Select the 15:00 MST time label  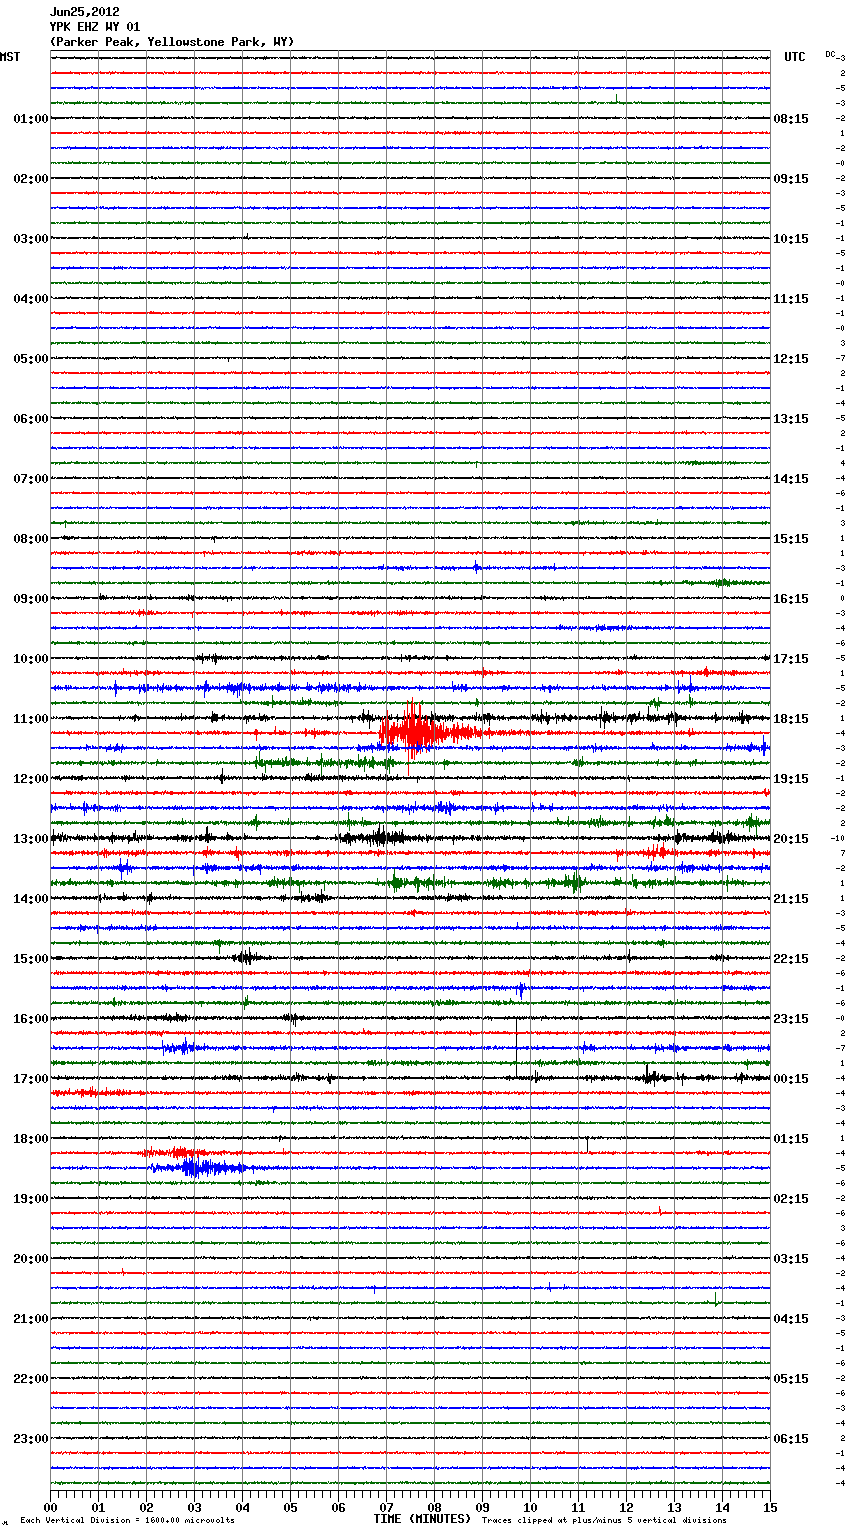(x=31, y=959)
